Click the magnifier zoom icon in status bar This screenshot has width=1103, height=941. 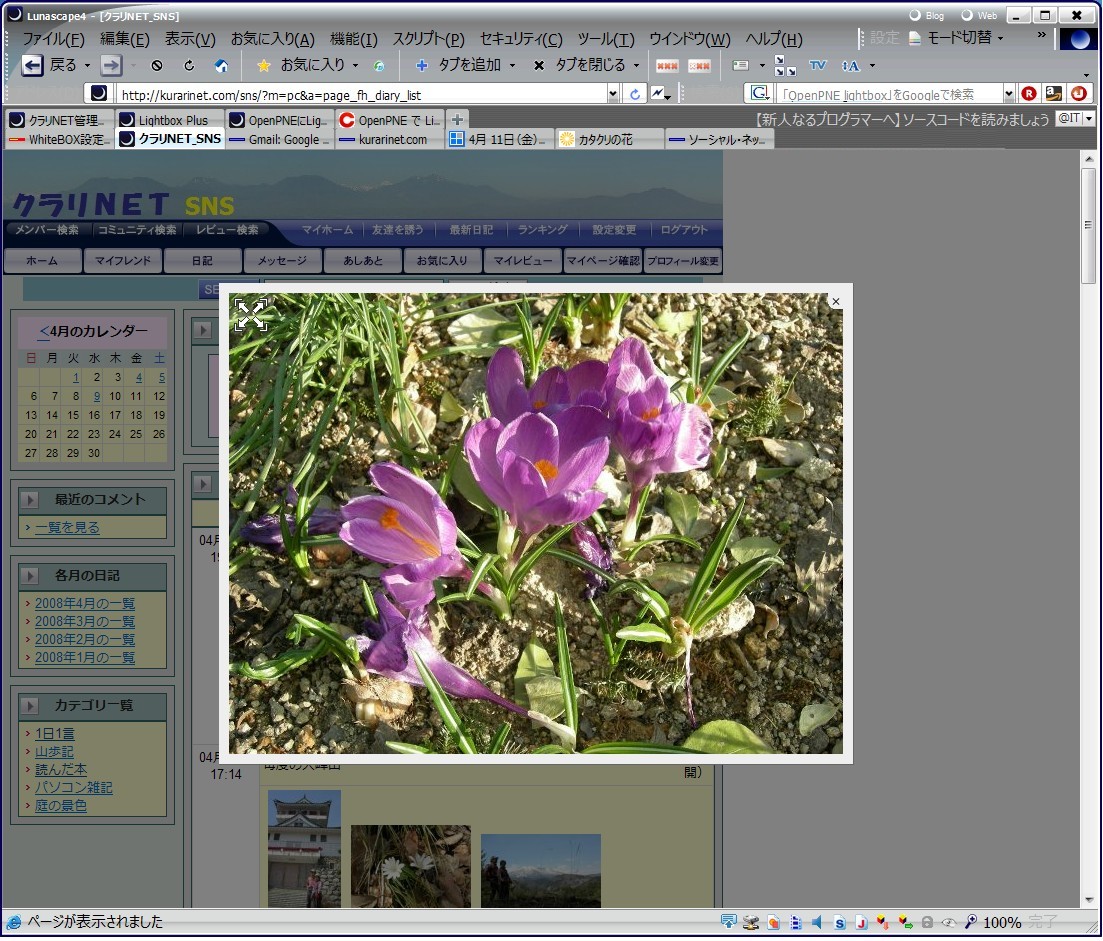(971, 922)
